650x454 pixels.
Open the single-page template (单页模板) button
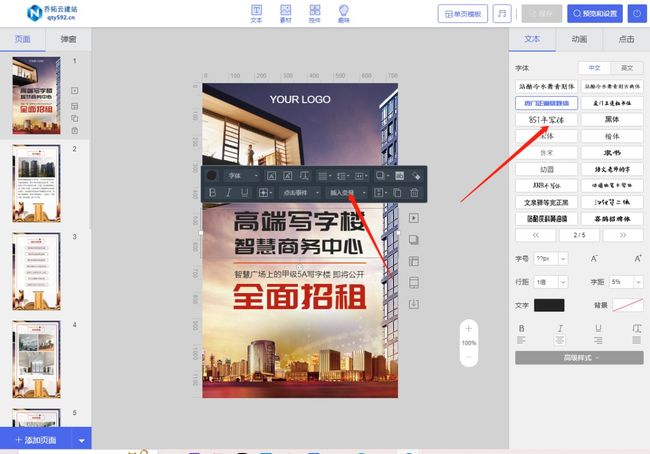point(463,14)
